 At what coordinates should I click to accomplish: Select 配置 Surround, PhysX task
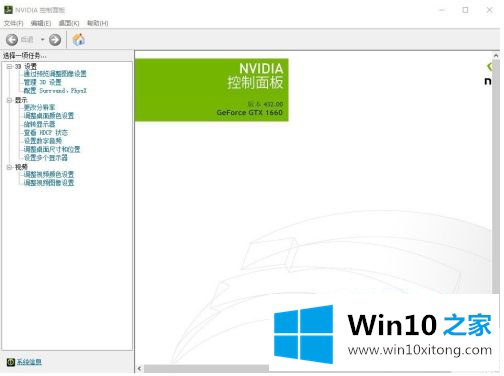(x=55, y=90)
